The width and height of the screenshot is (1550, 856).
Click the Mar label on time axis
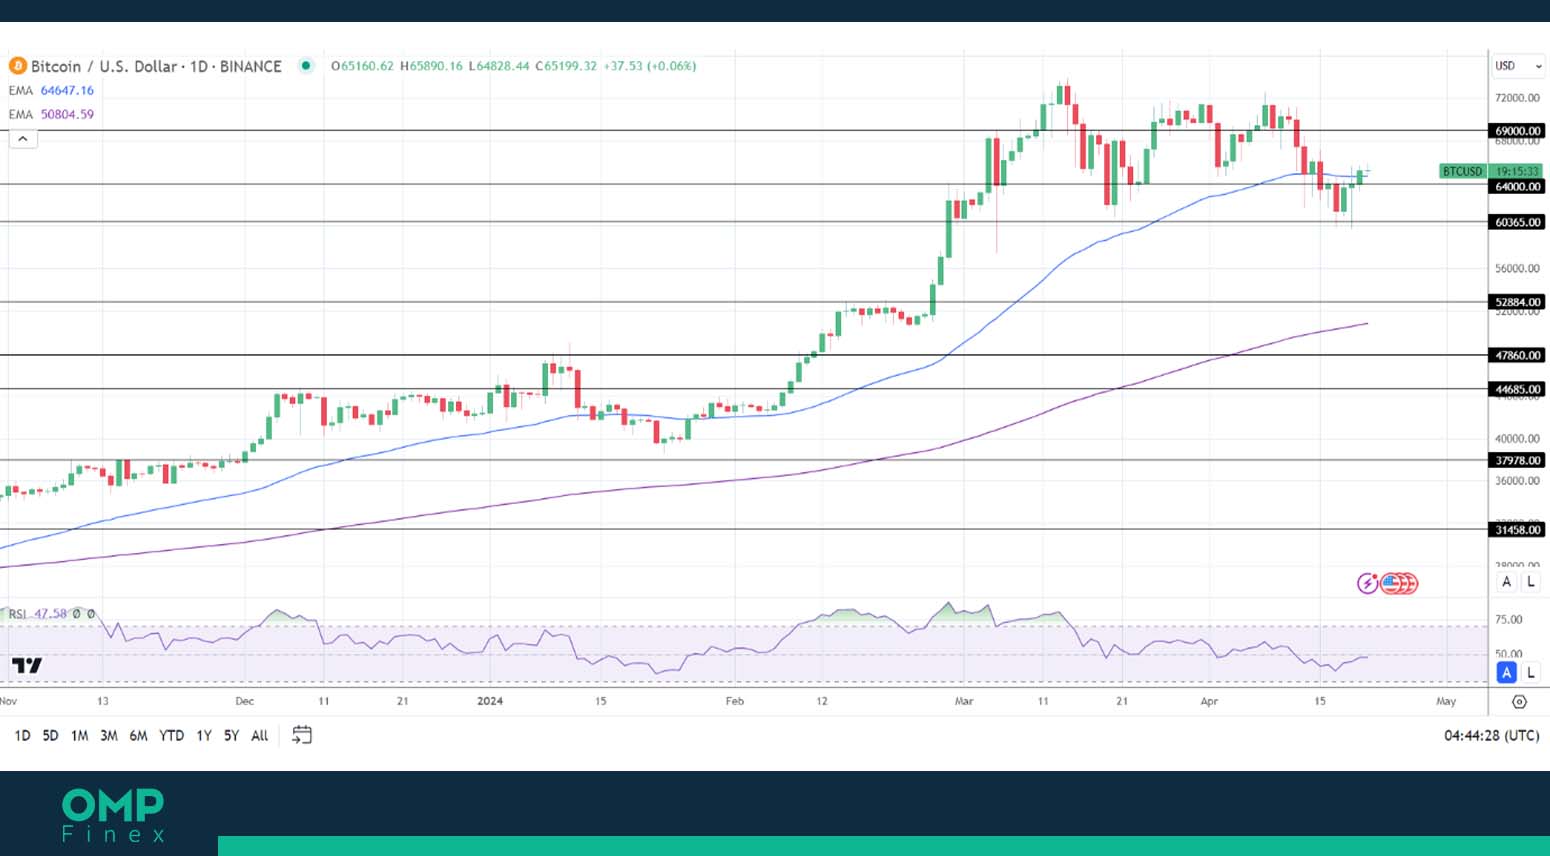(964, 701)
